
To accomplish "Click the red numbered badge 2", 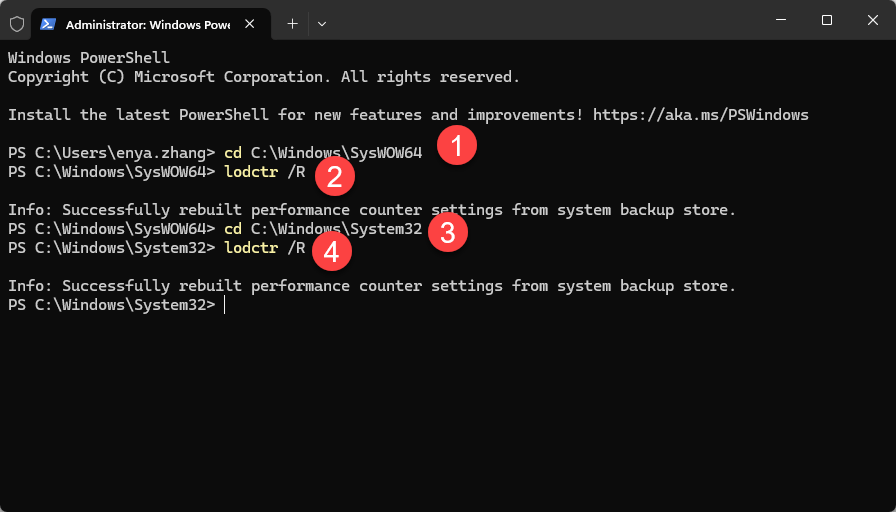I will coord(335,177).
